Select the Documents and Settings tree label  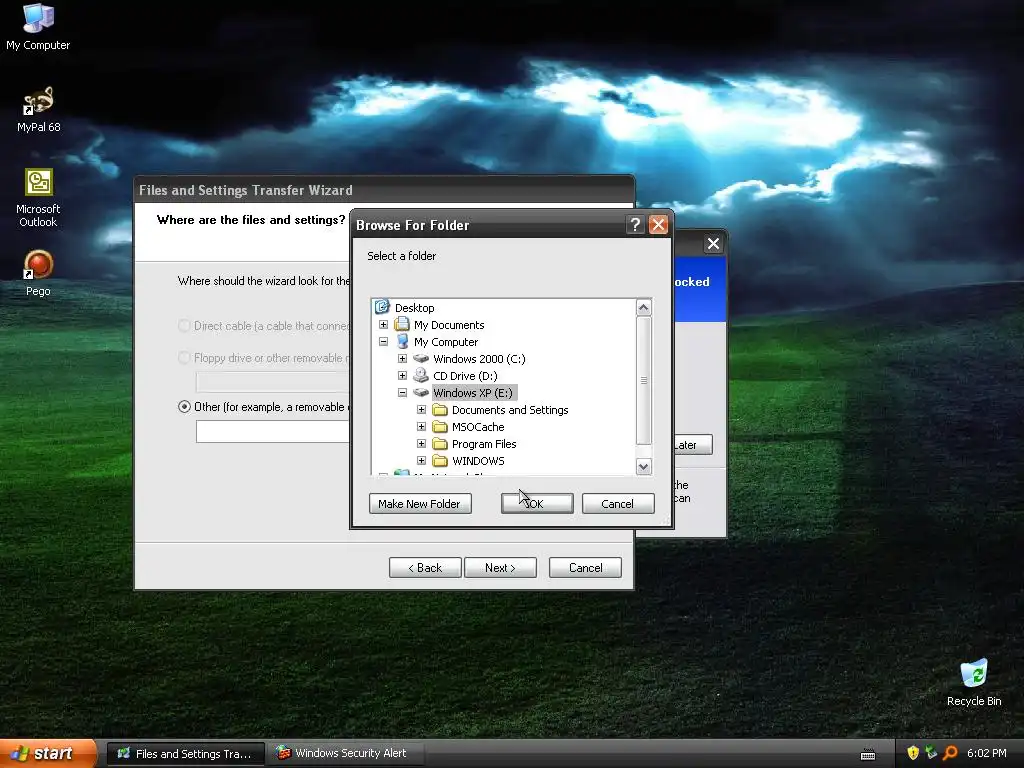510,409
